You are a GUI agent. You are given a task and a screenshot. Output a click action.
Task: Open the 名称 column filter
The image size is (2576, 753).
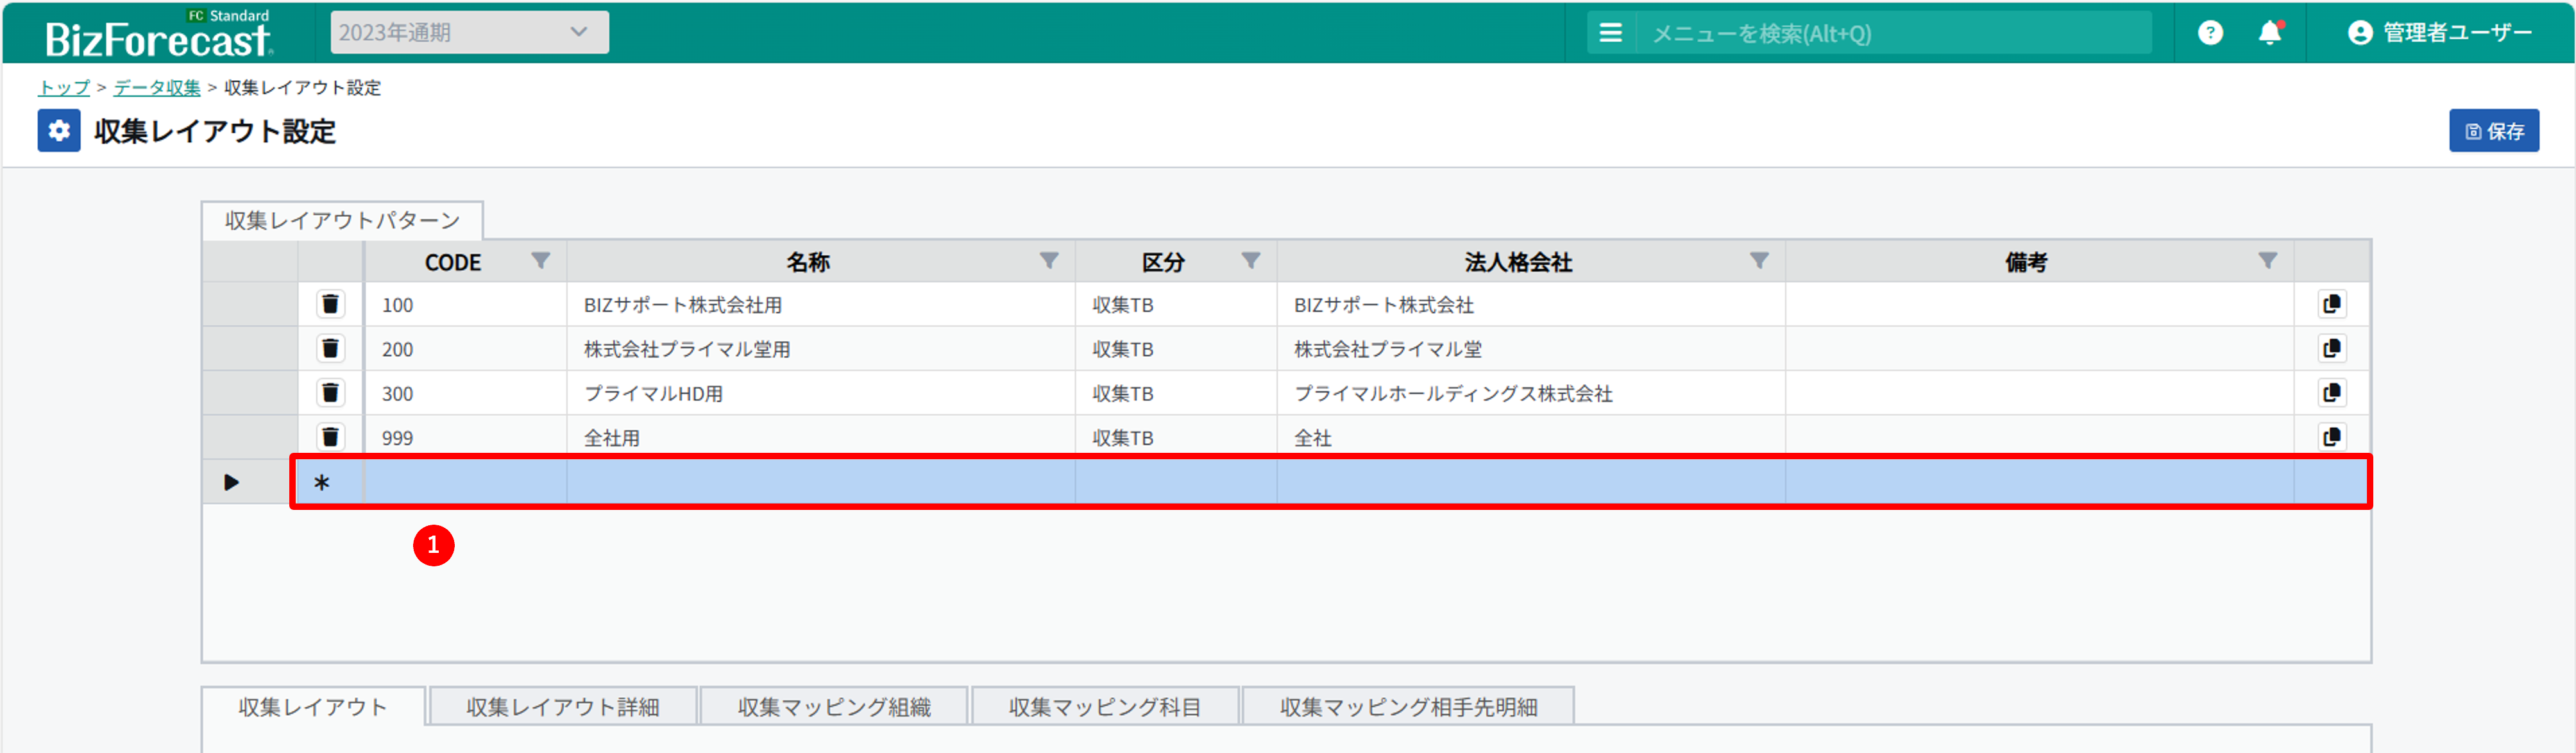click(1048, 261)
